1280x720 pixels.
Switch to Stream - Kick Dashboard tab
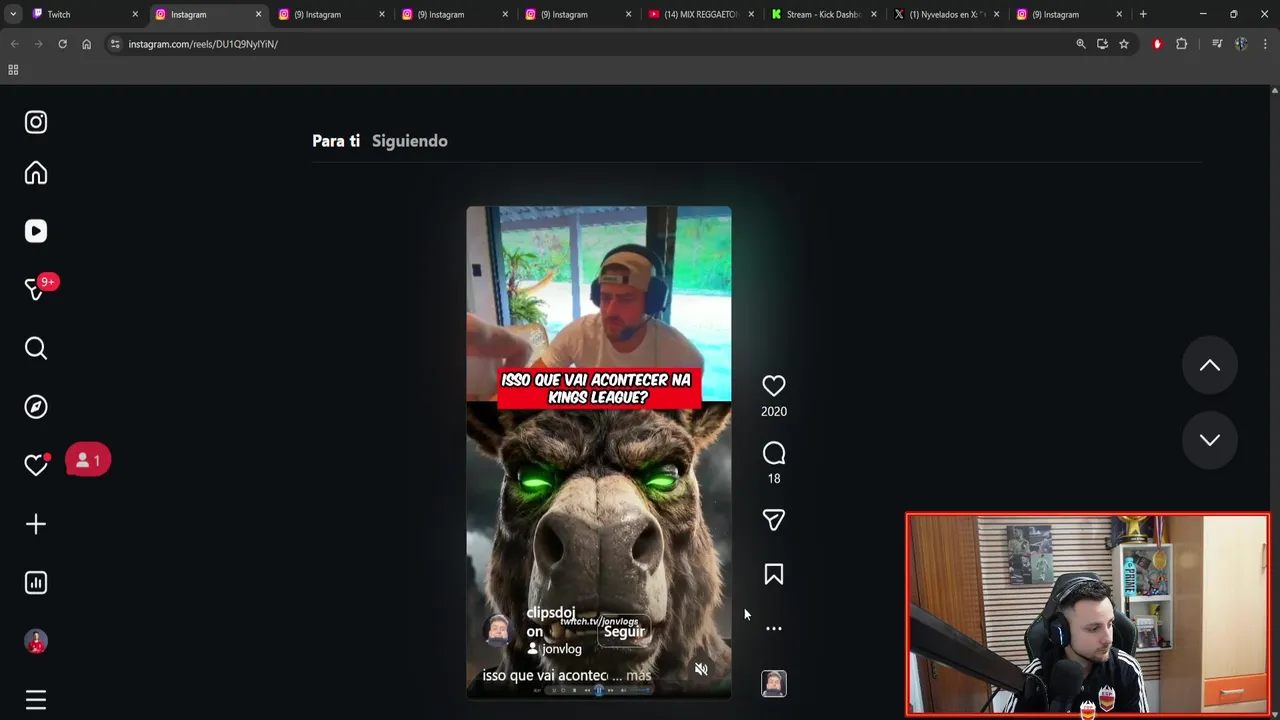point(822,14)
